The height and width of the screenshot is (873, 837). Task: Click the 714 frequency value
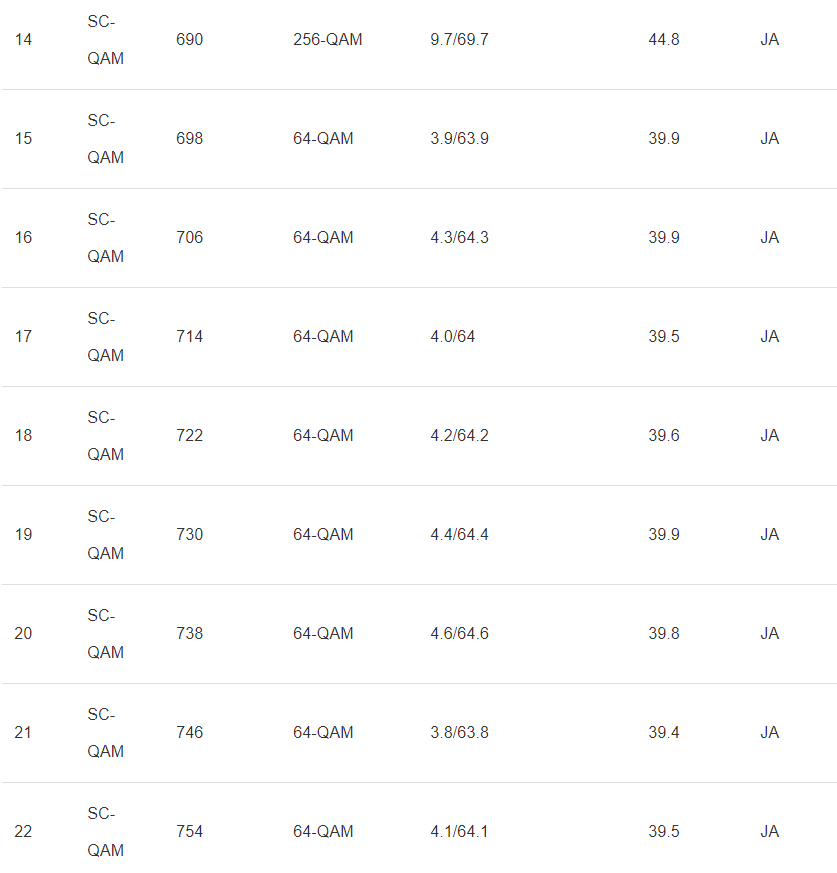[189, 337]
